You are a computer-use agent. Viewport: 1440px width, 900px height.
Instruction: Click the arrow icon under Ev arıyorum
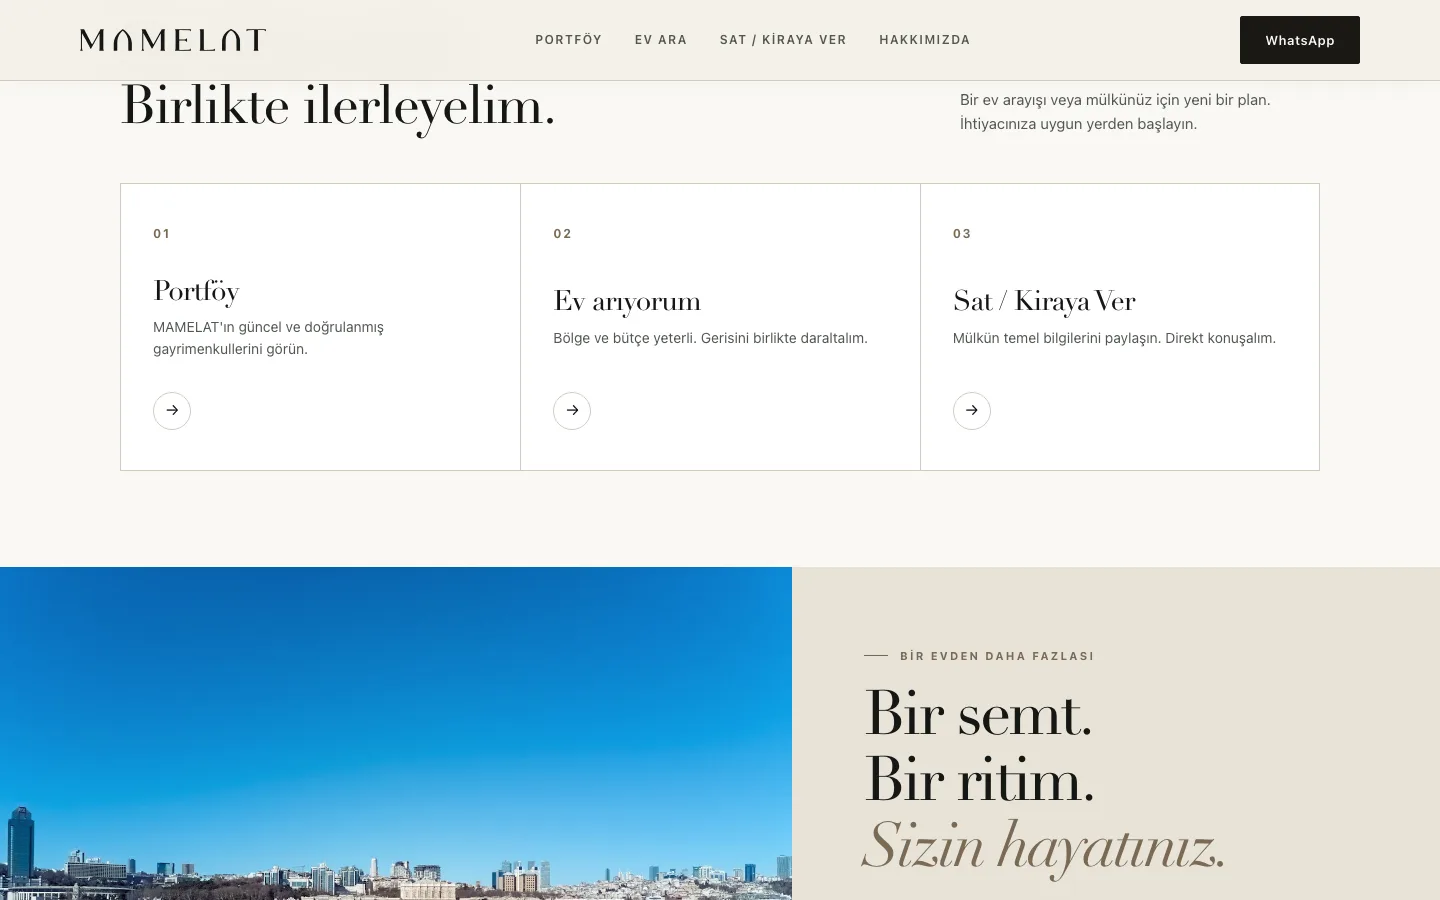pos(572,410)
